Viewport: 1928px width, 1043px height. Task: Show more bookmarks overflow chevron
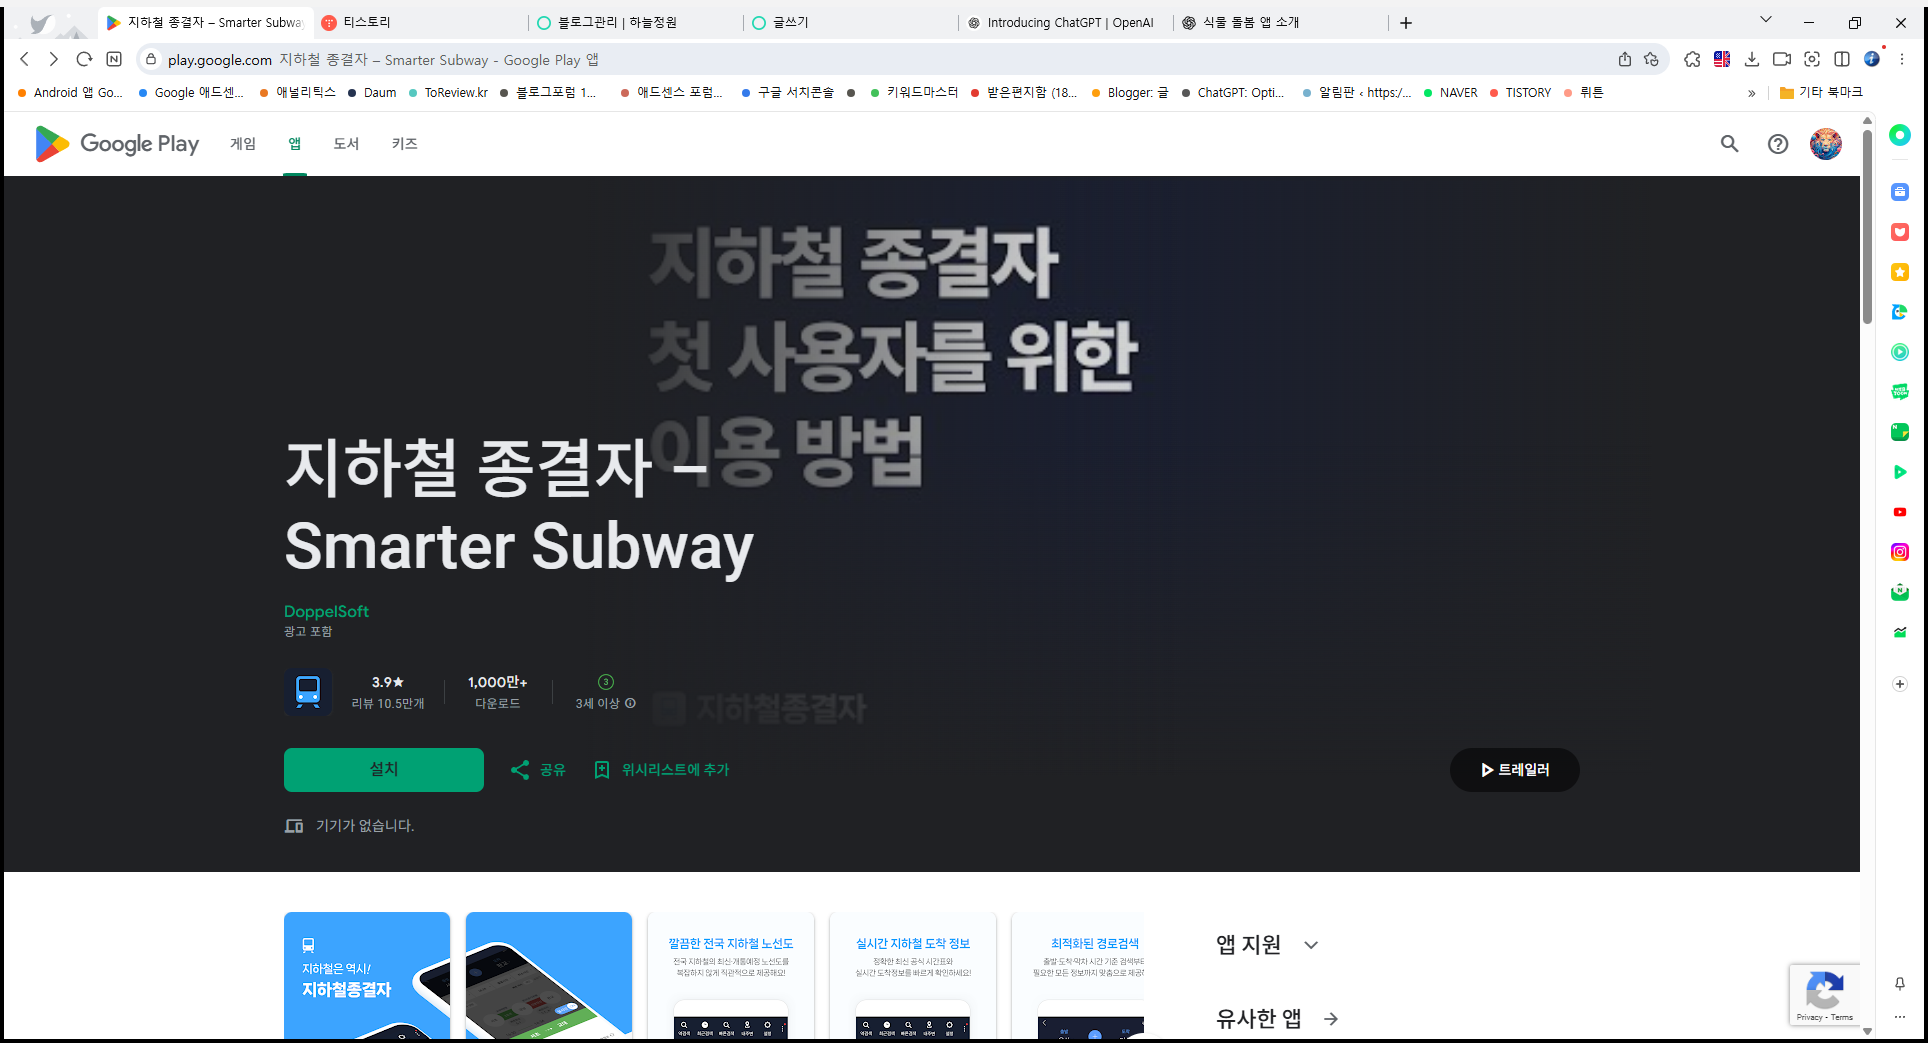coord(1751,92)
